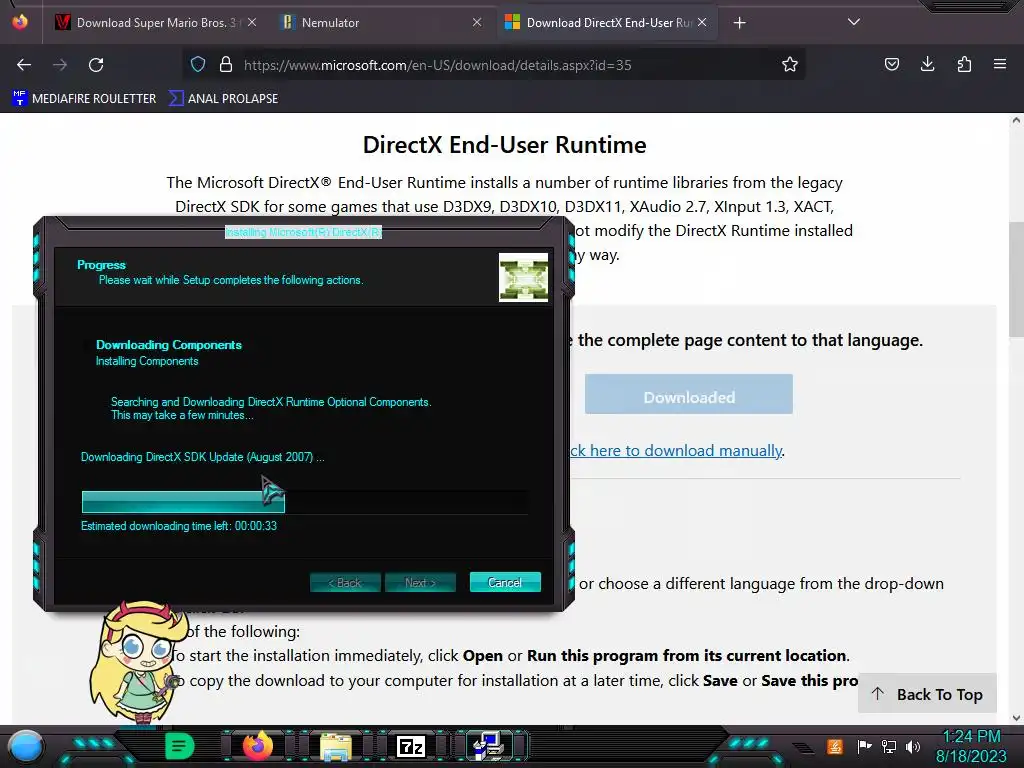Click the taskbar clock and date
Screen dimensions: 1024x768
[x=971, y=746]
